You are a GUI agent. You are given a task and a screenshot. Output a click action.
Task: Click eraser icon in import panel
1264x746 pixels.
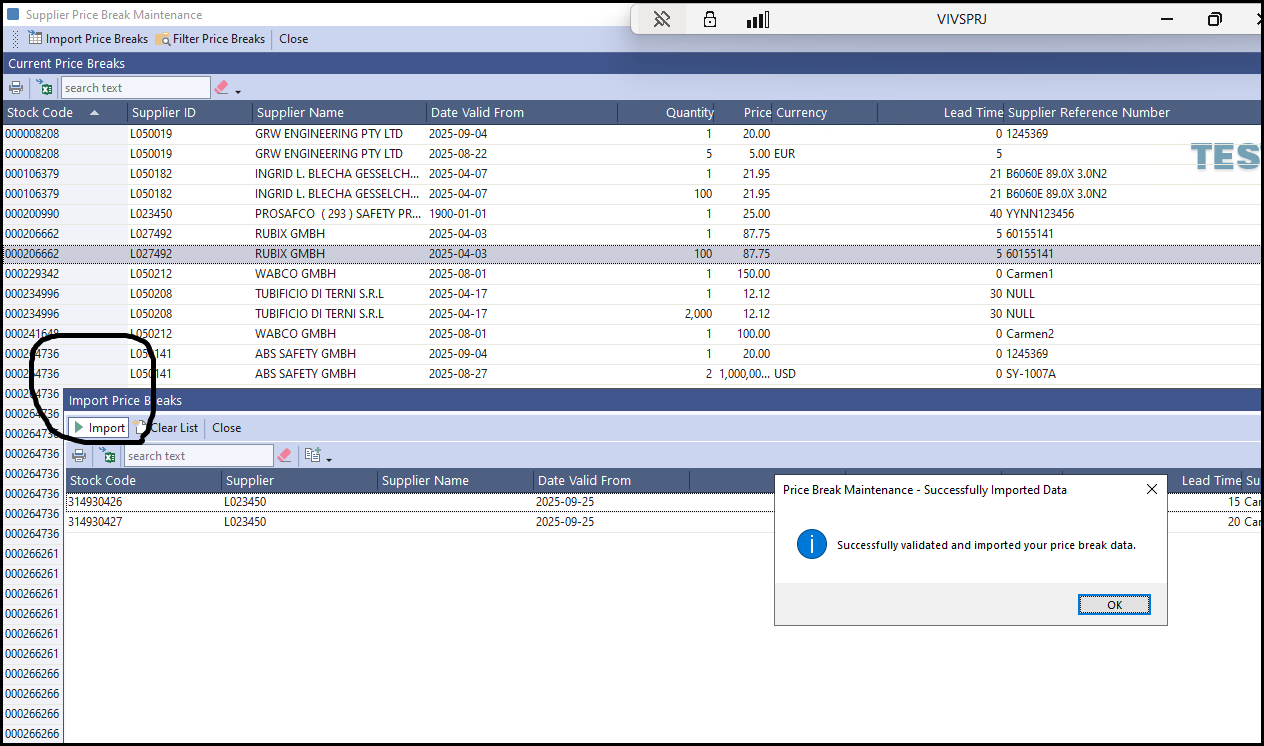pyautogui.click(x=284, y=456)
